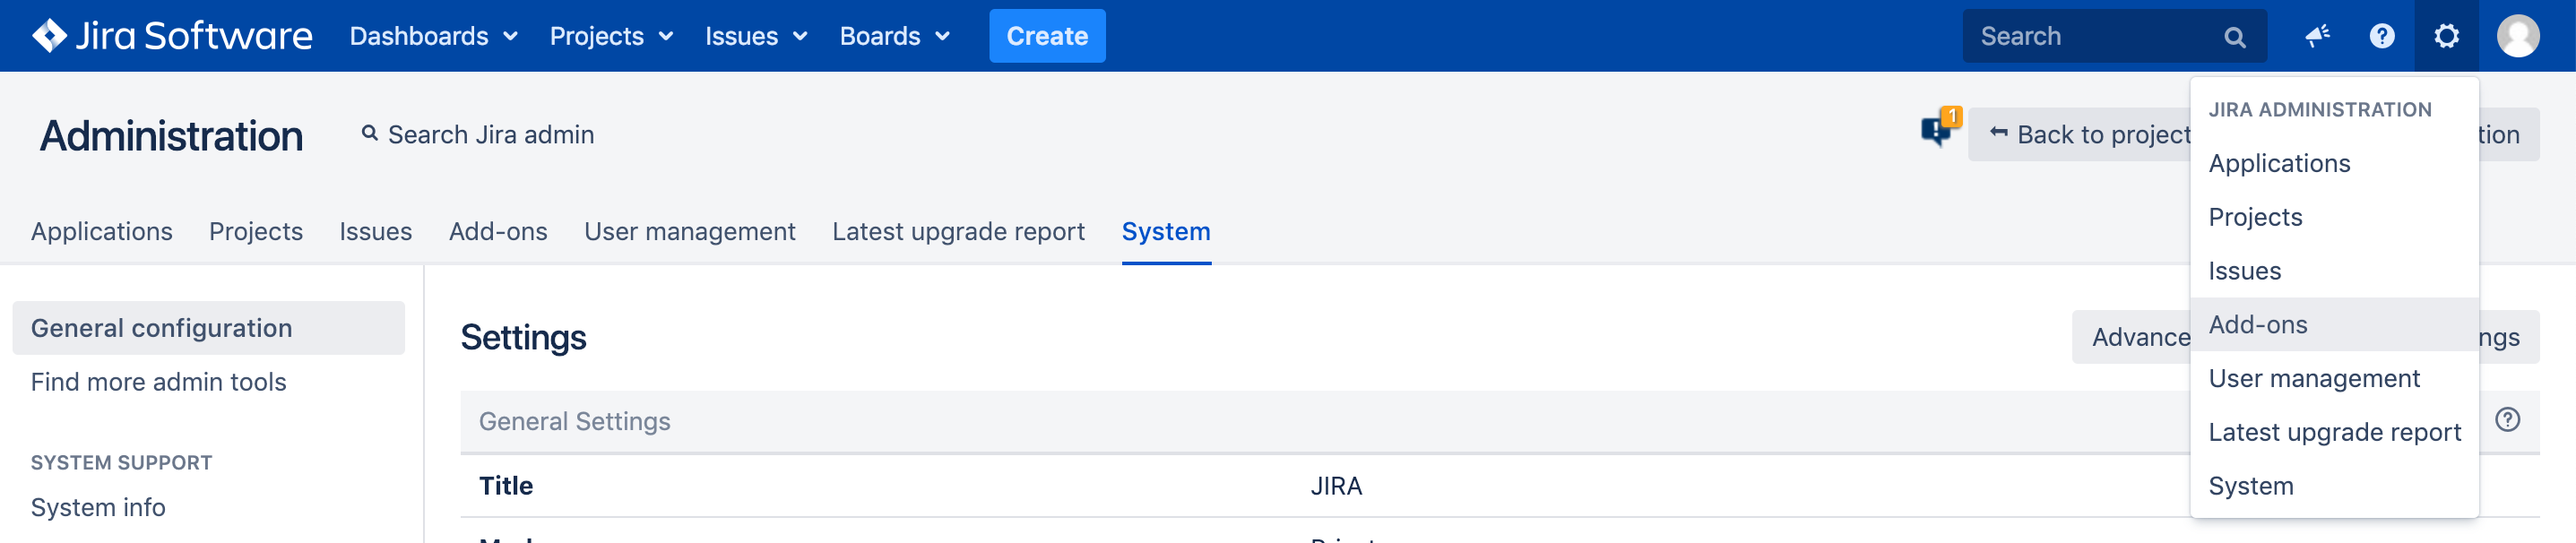Image resolution: width=2576 pixels, height=543 pixels.
Task: Choose Add-ons in Jira Administration menu
Action: [2333, 325]
